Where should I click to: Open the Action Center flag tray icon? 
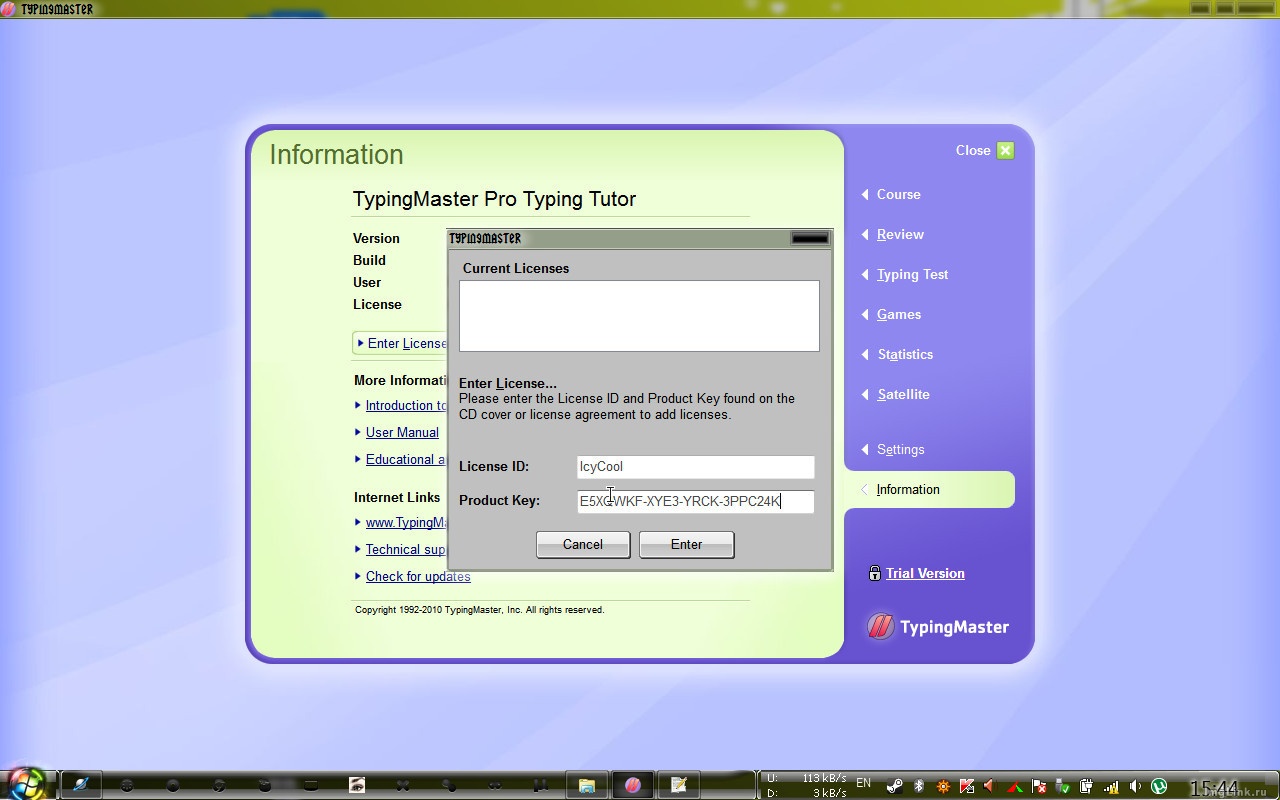point(1039,786)
